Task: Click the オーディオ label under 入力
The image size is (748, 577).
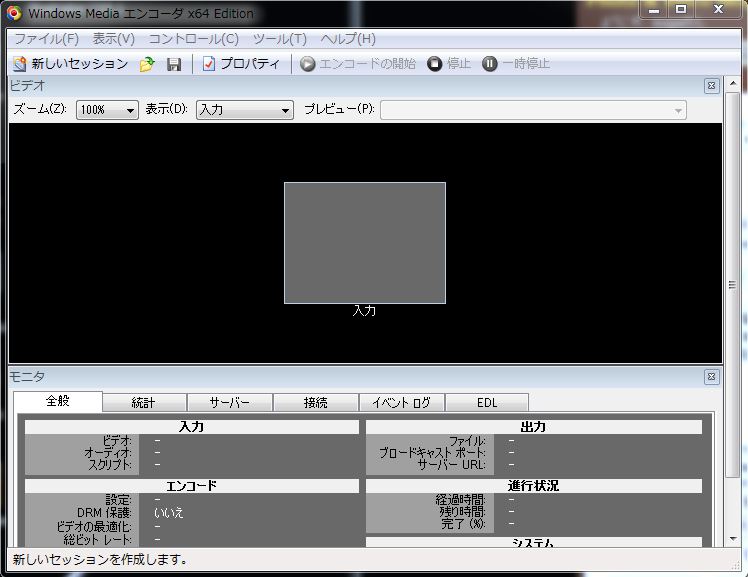Action: 108,453
